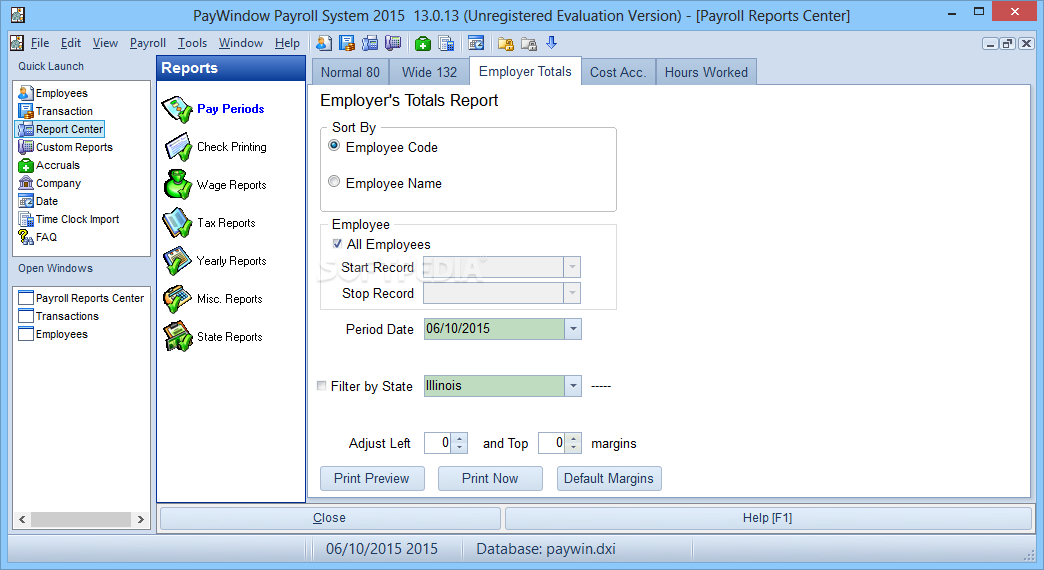Click the Adjust Left margin value field
This screenshot has height=570, width=1044.
pos(438,443)
